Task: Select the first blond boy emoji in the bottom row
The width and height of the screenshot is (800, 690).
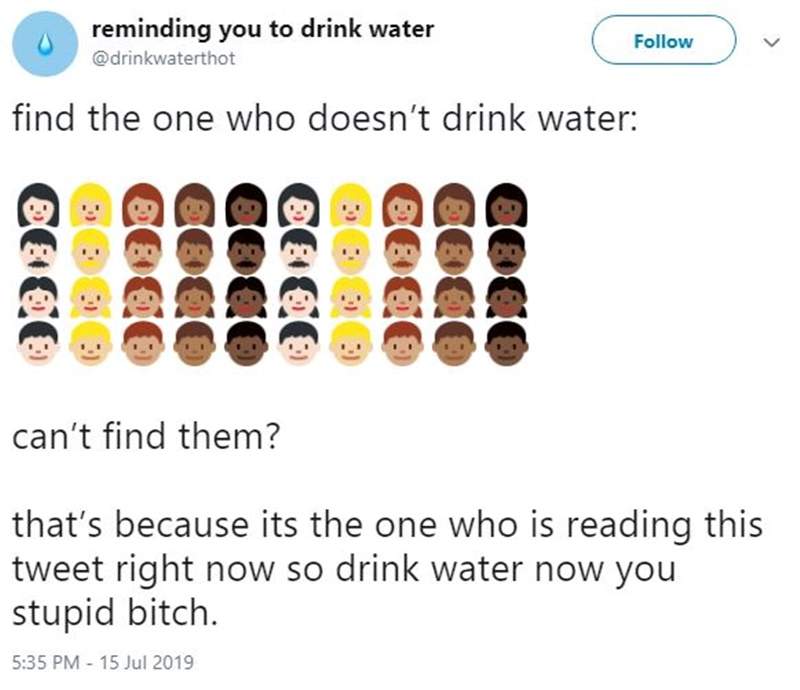Action: click(90, 342)
